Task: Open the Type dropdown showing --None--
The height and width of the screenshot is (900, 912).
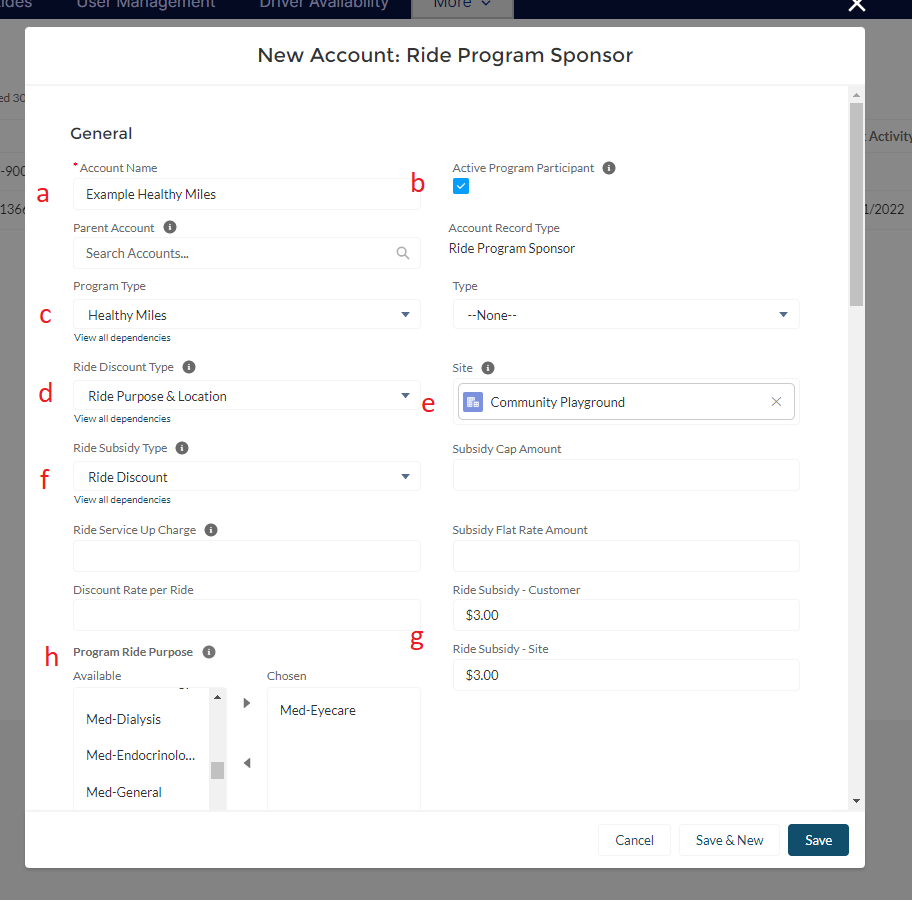Action: point(626,315)
